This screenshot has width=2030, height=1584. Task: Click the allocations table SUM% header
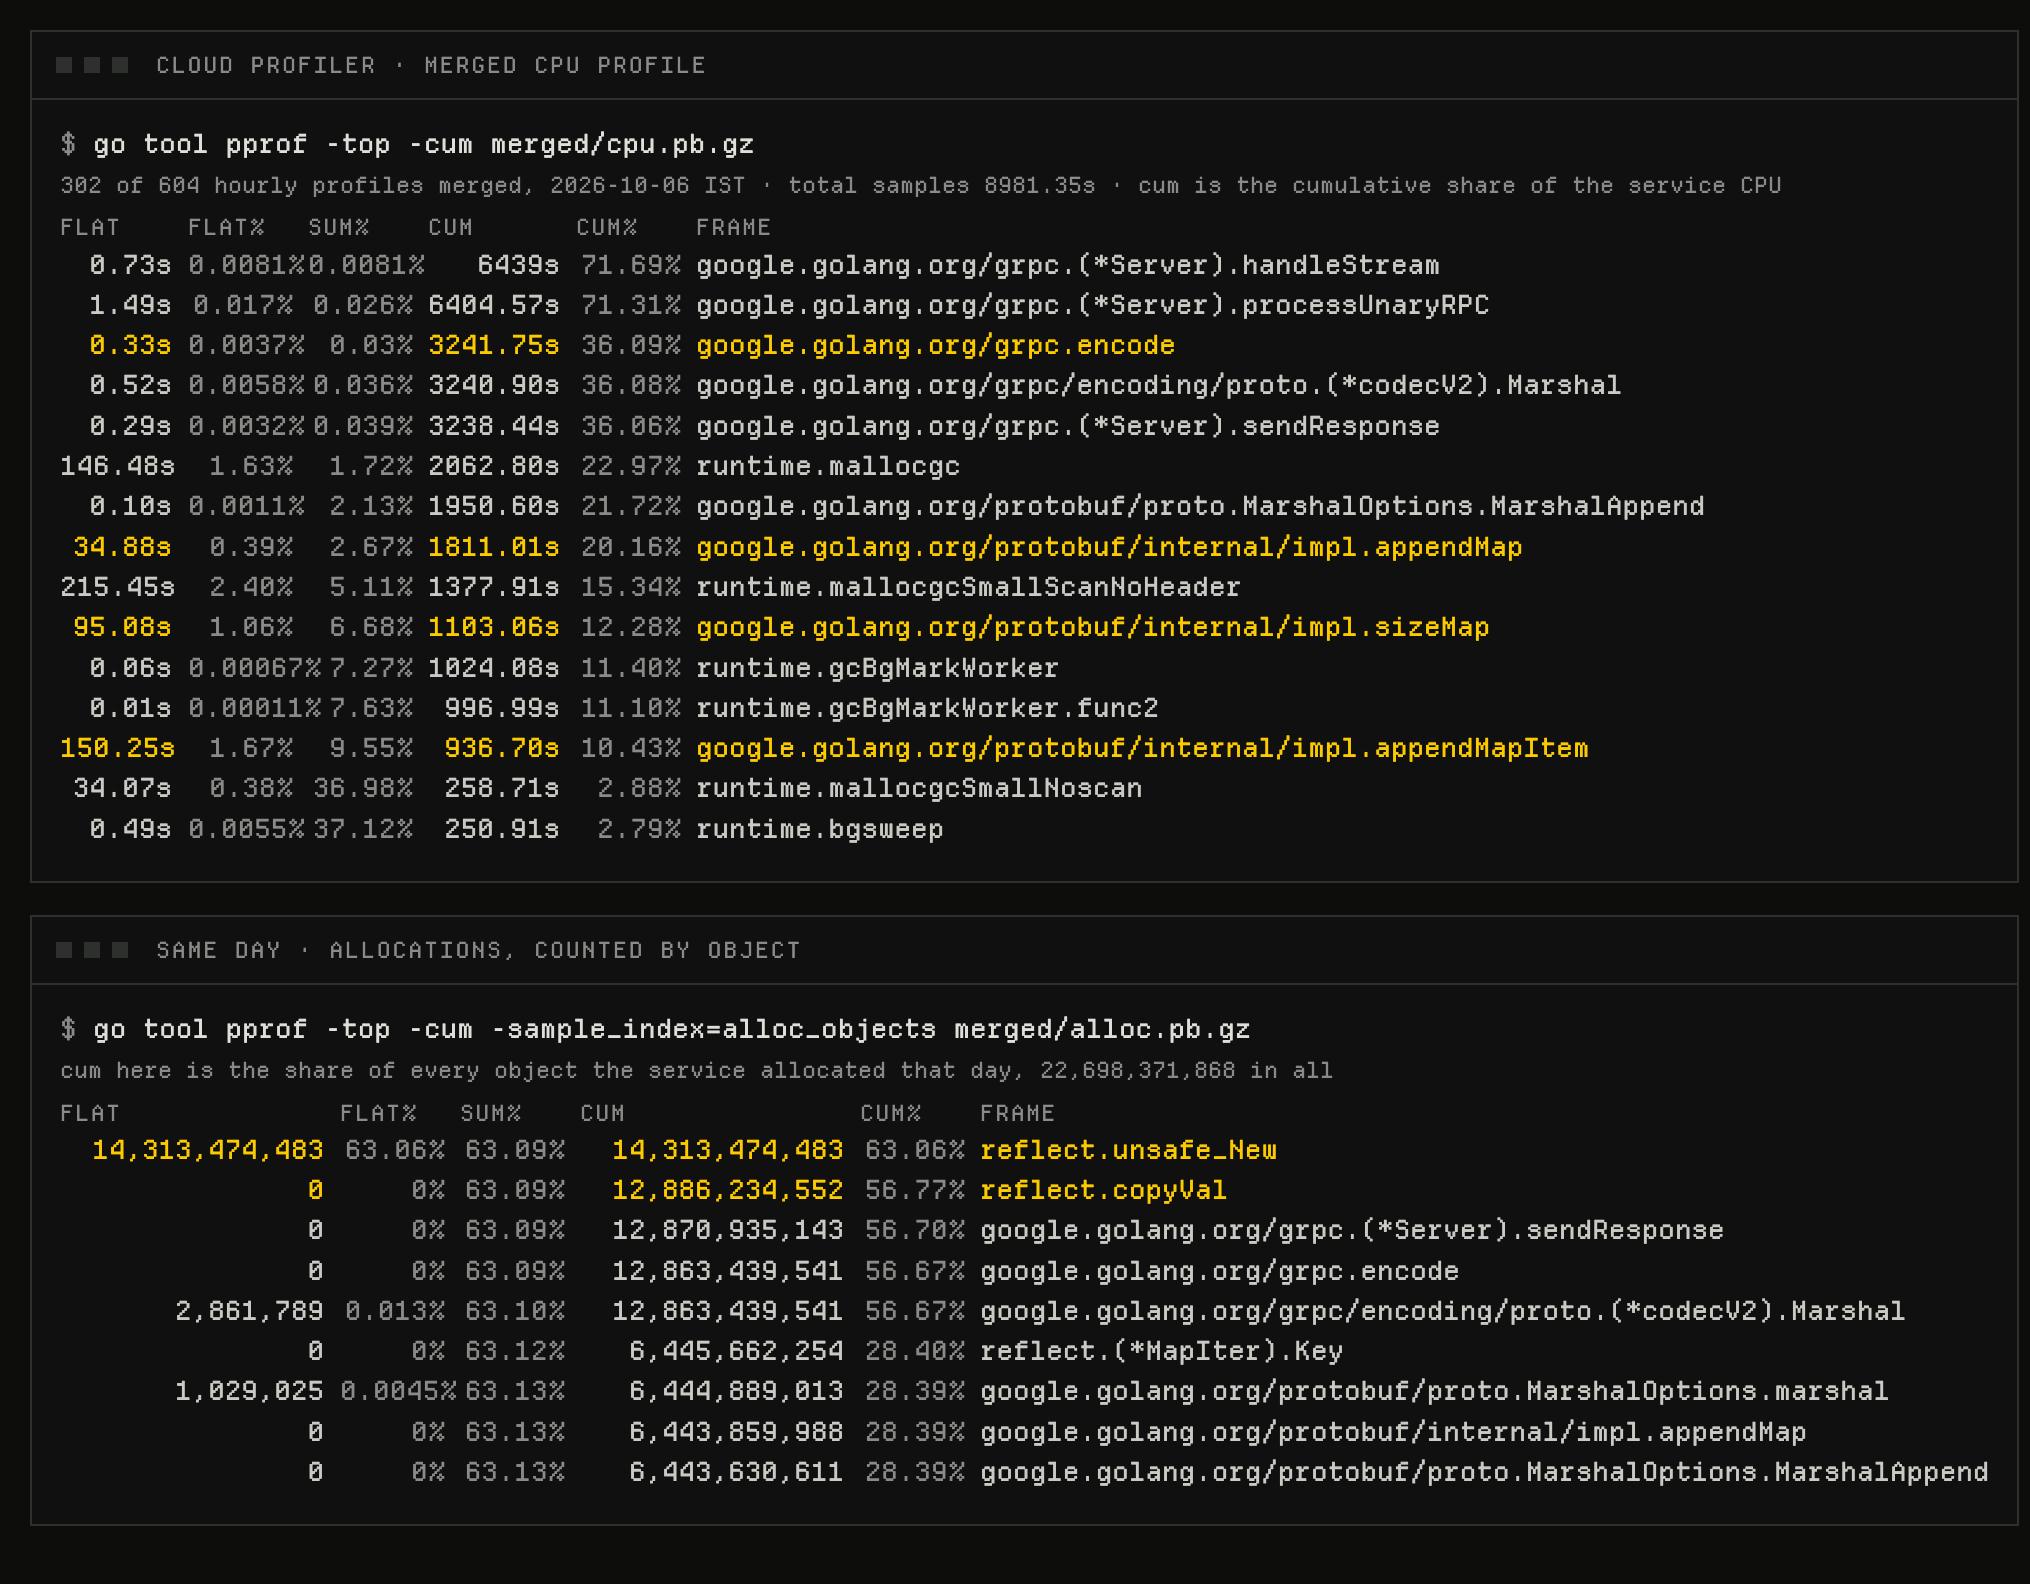coord(491,1113)
